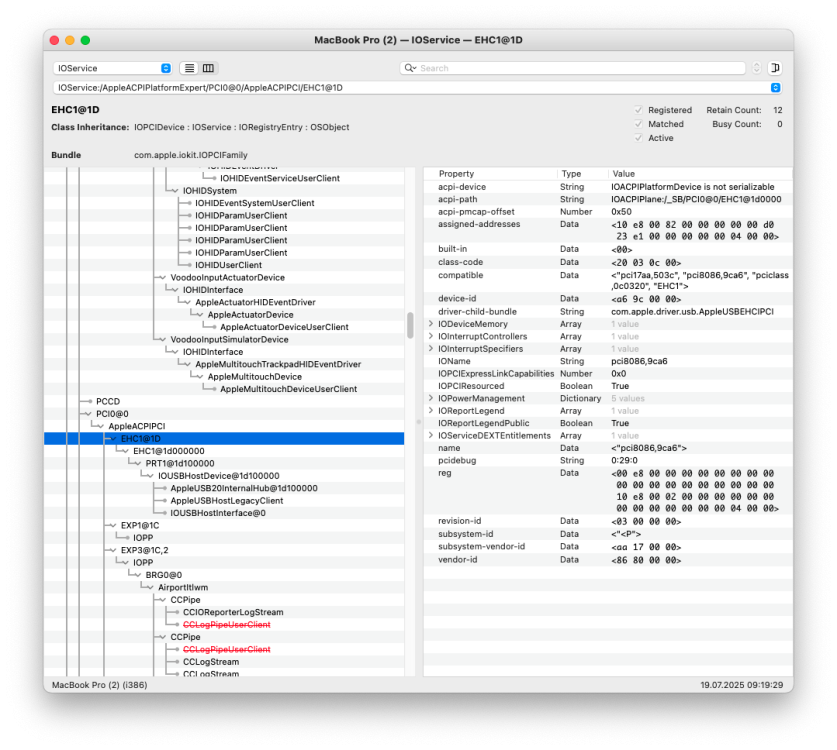
Task: Switch to list view in toolbar
Action: click(189, 68)
